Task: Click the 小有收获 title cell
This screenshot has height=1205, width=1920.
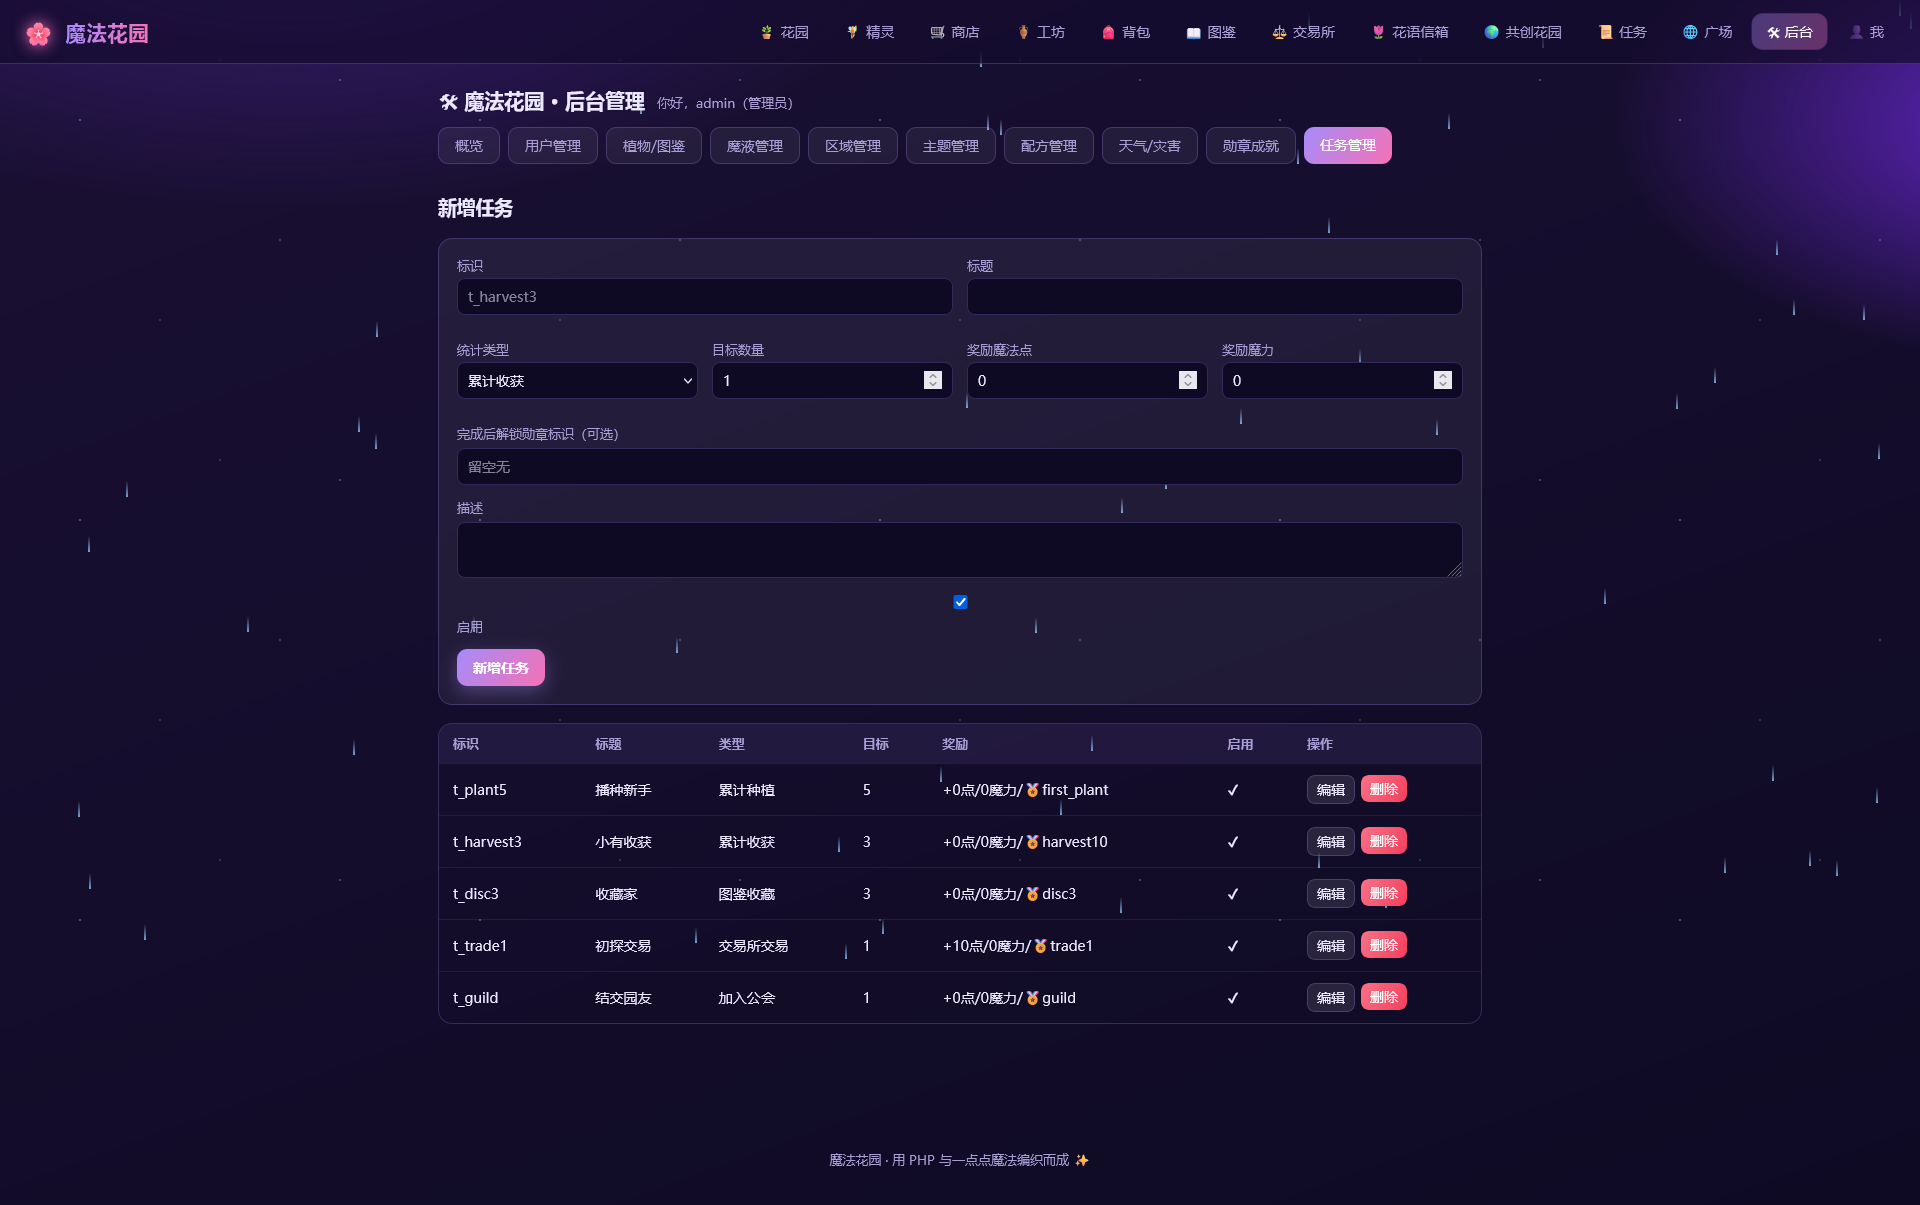Action: 623,842
